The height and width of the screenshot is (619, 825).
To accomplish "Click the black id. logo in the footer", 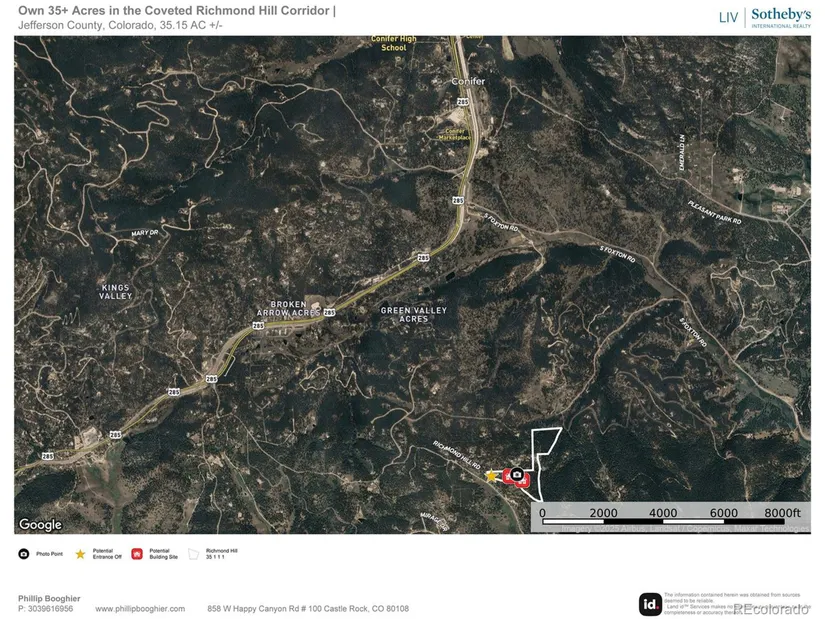I will coord(650,604).
